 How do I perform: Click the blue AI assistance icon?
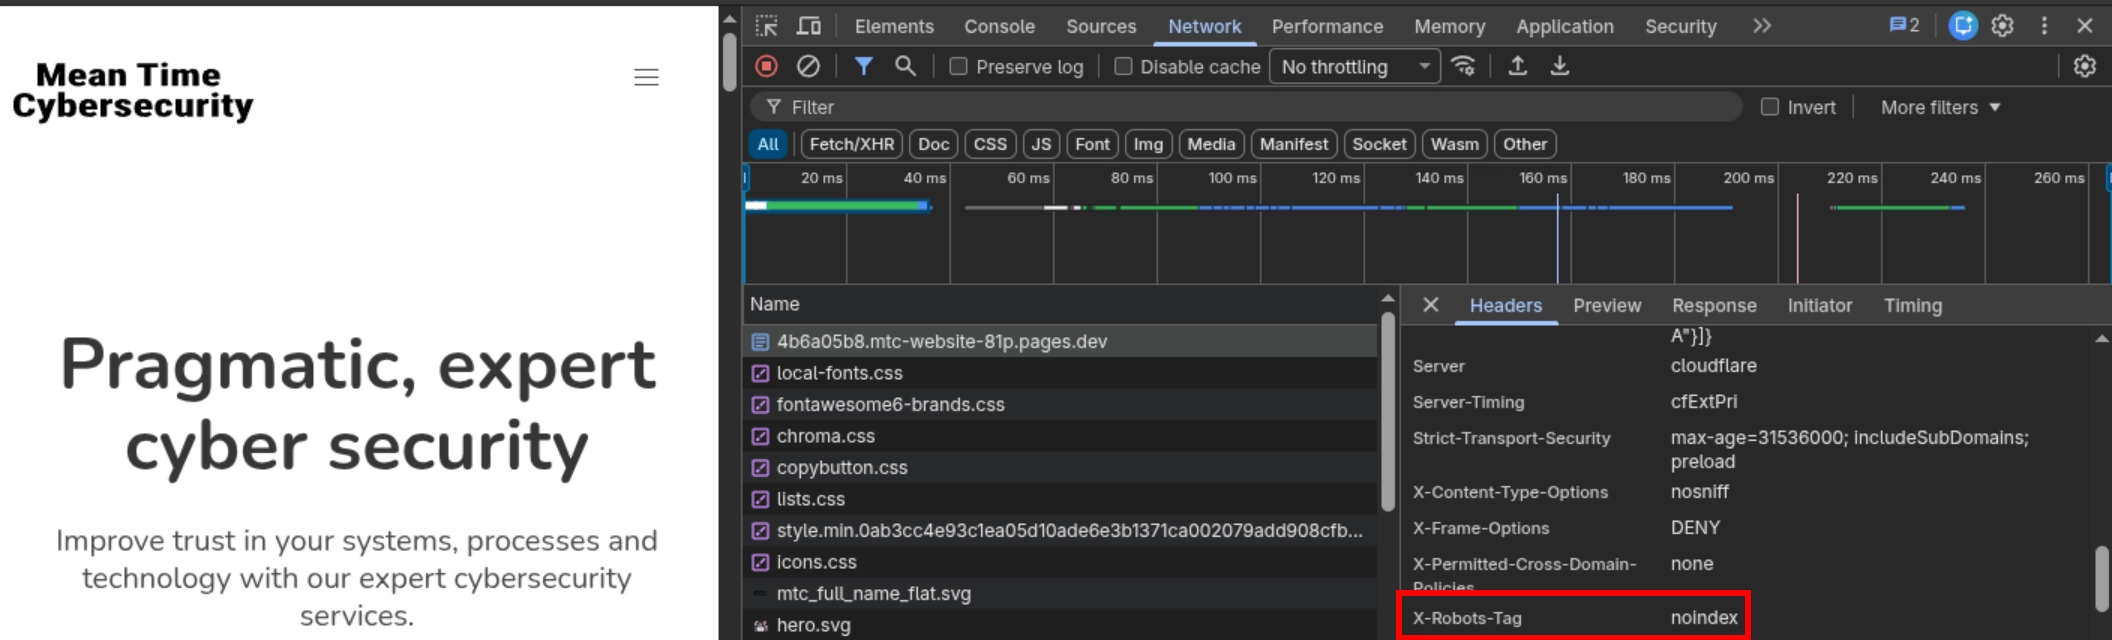[x=1962, y=26]
